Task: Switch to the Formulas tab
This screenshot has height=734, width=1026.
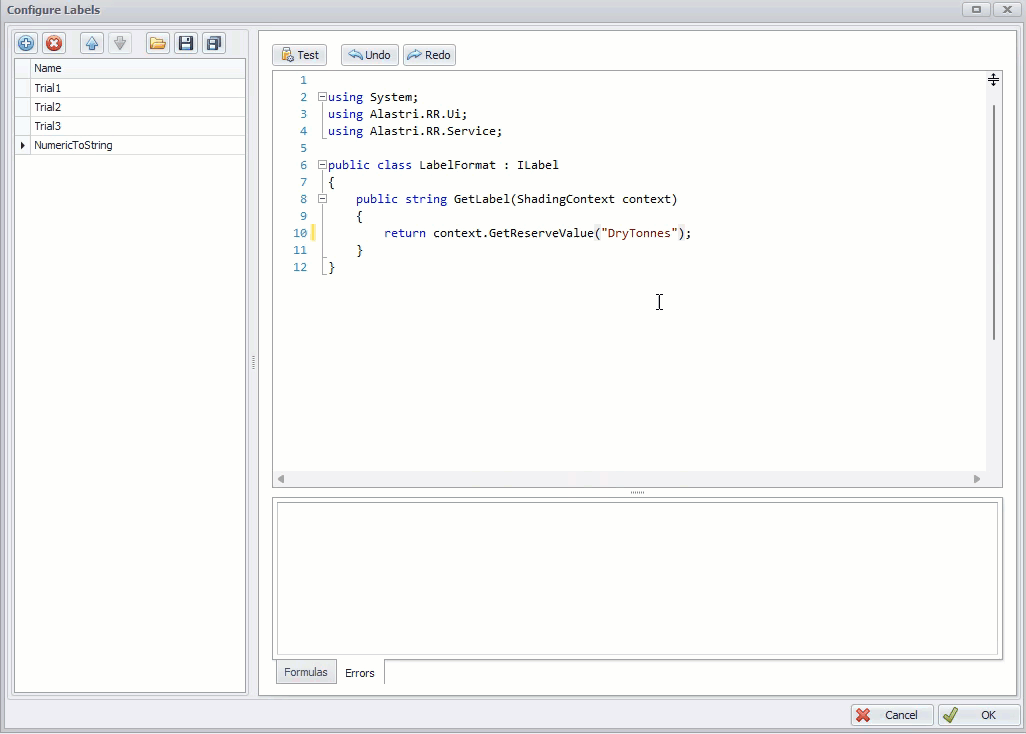Action: coord(305,672)
